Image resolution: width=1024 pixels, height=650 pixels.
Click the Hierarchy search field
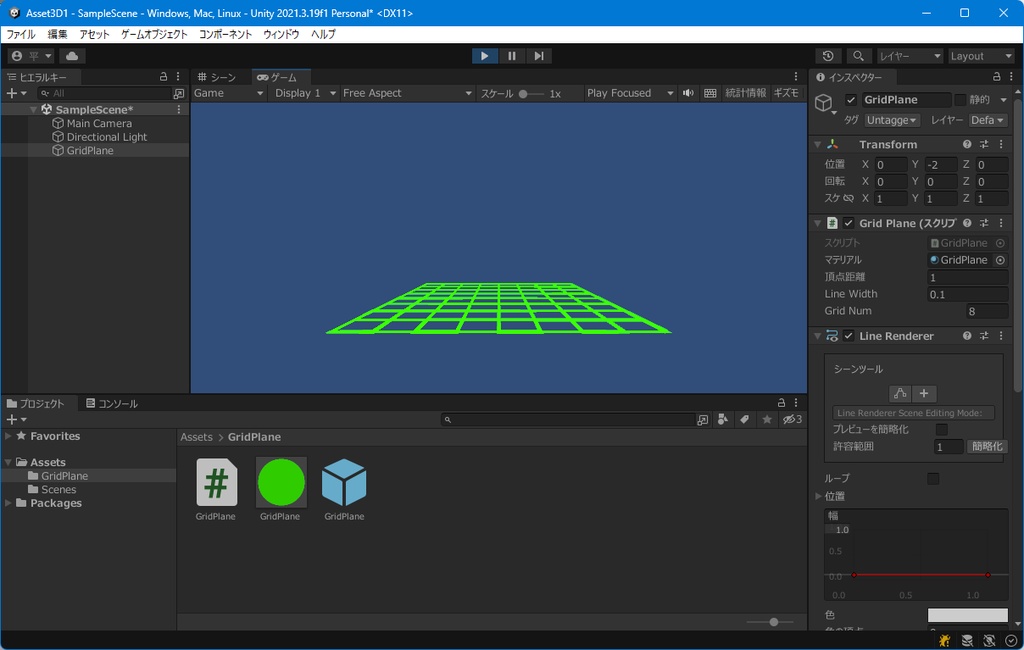[104, 93]
